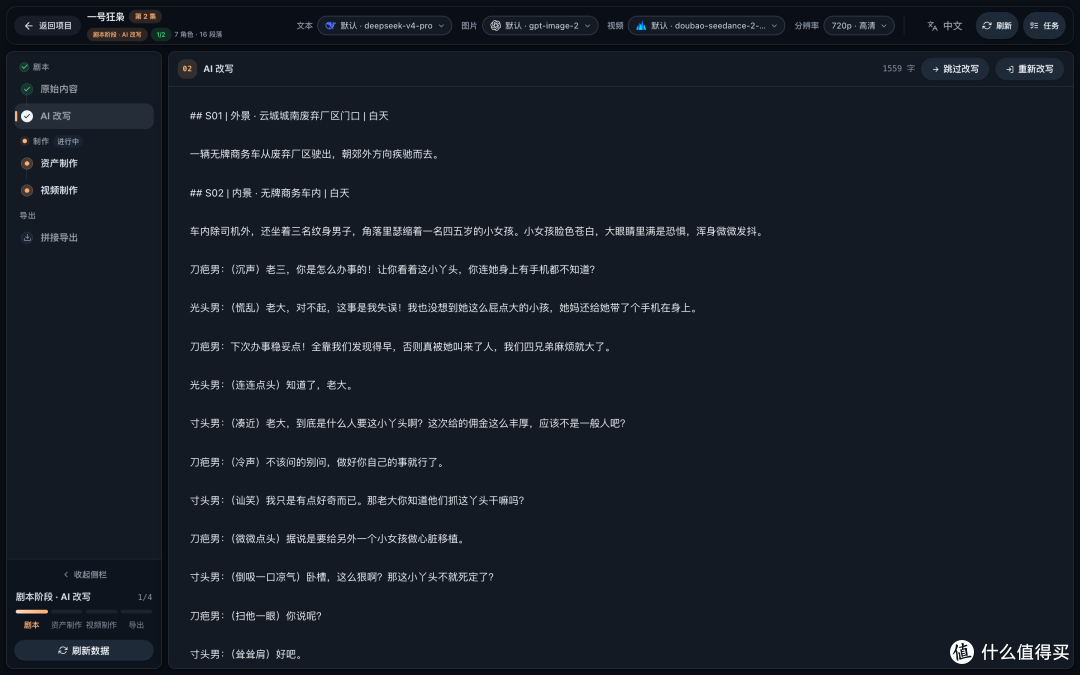Click the line '一辆无牌商务车从废弃厂区驶出'
The width and height of the screenshot is (1080, 675).
(316, 154)
